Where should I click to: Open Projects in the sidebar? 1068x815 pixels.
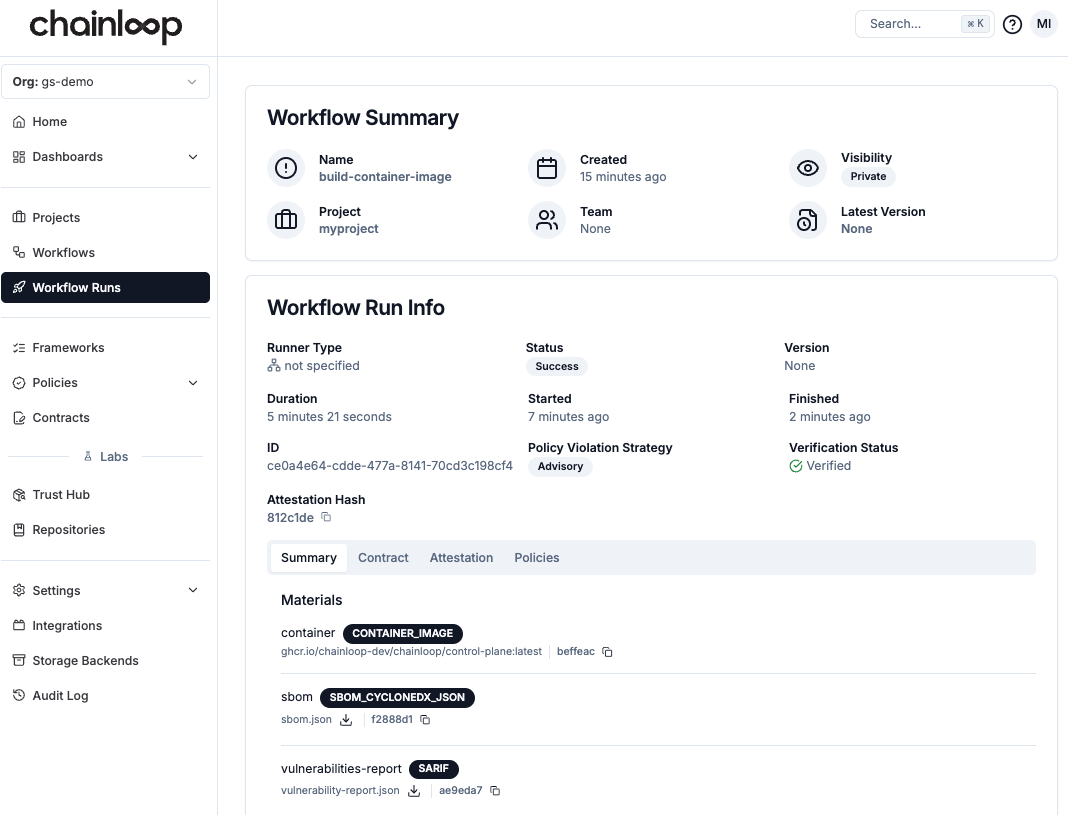click(106, 218)
